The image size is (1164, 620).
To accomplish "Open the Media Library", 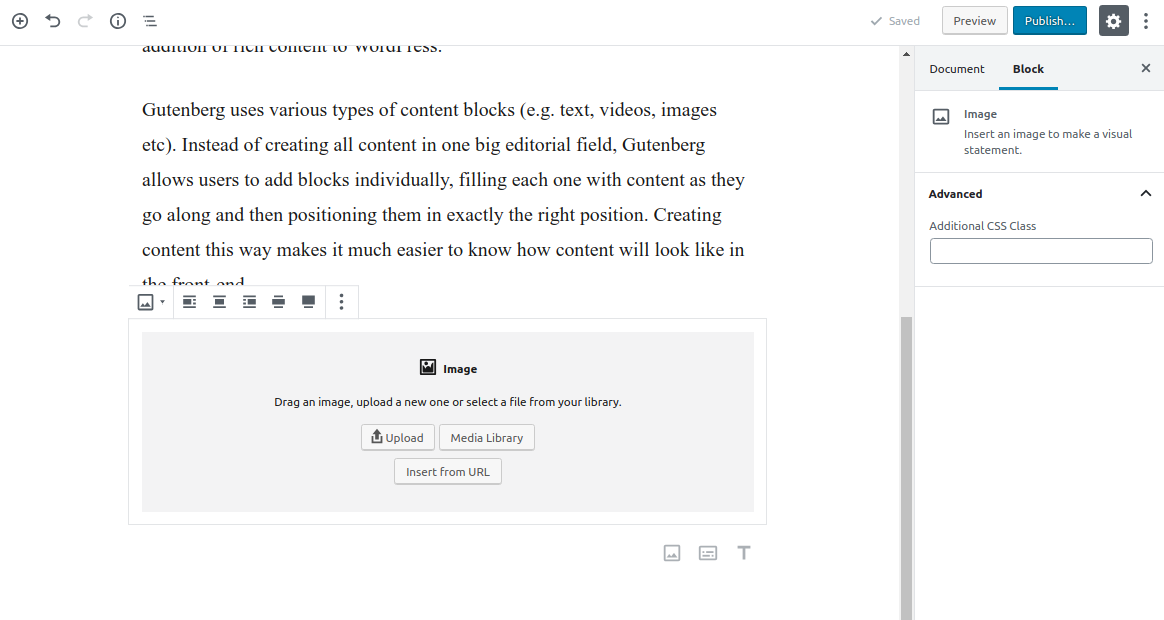I will [486, 437].
